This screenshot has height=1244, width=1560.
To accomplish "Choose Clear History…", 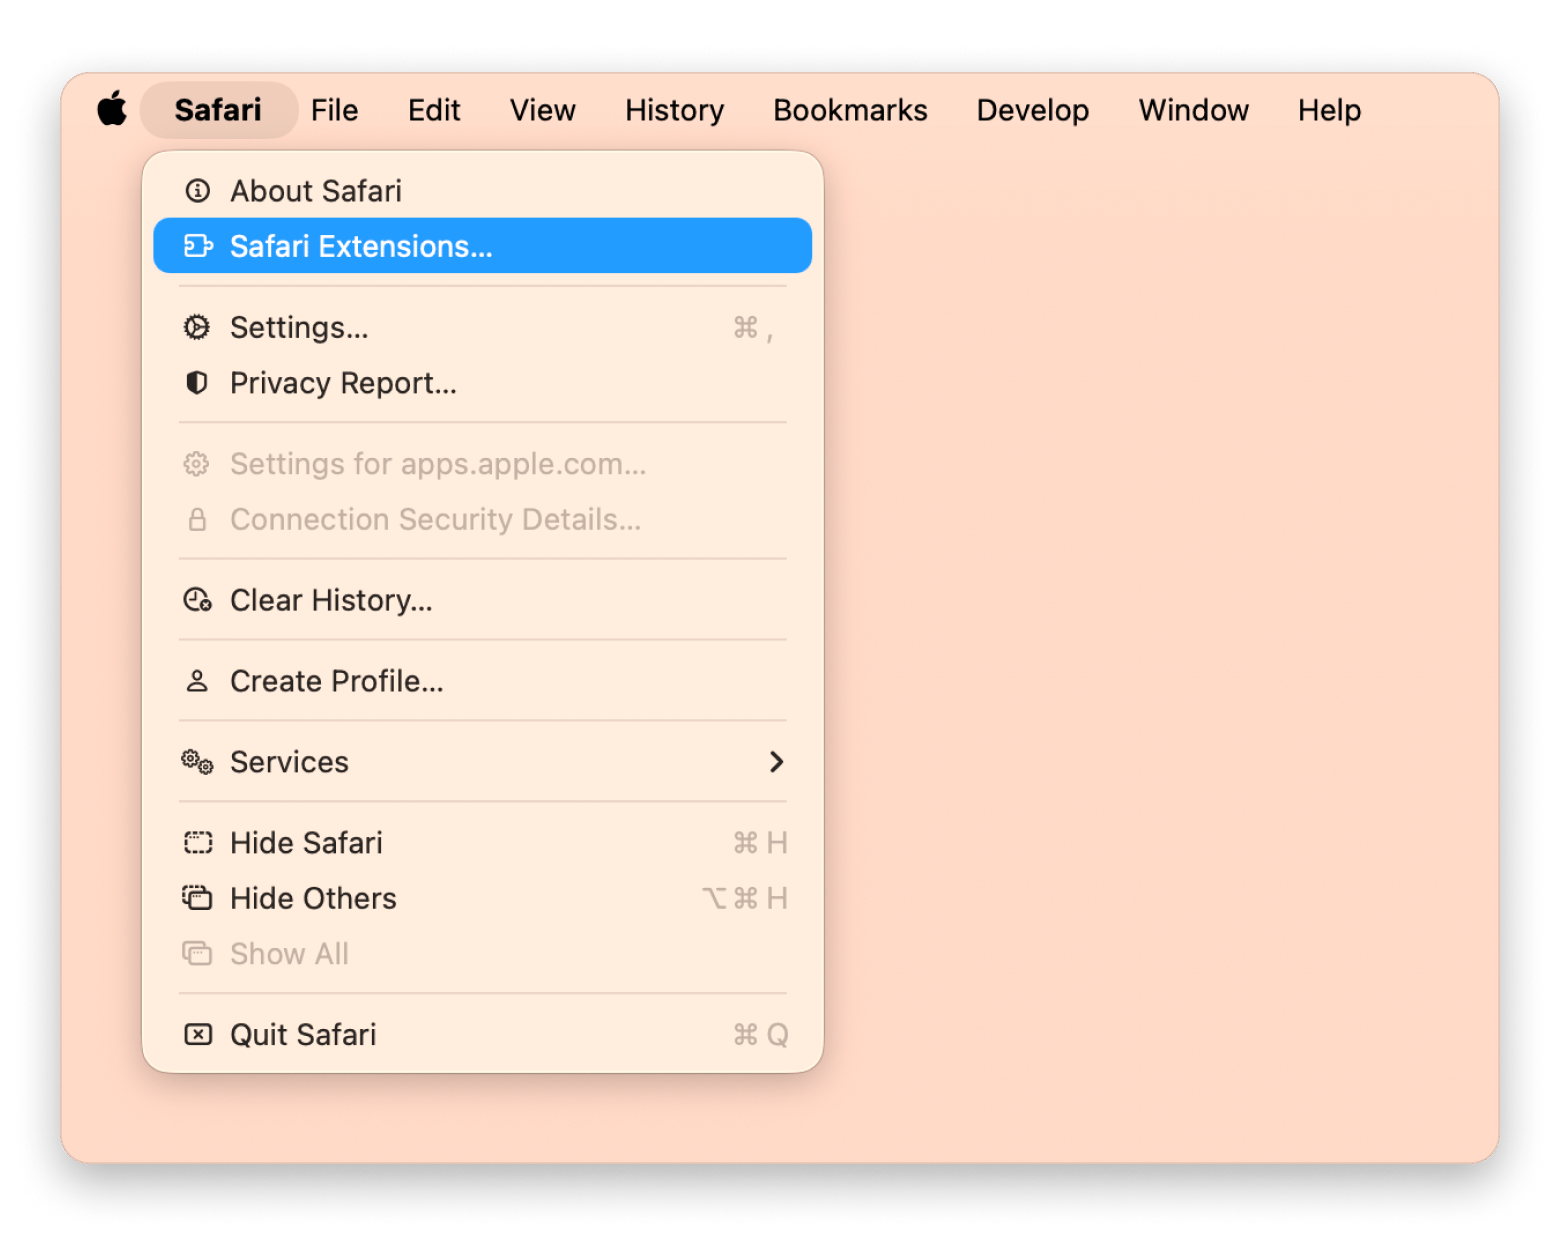I will click(482, 600).
